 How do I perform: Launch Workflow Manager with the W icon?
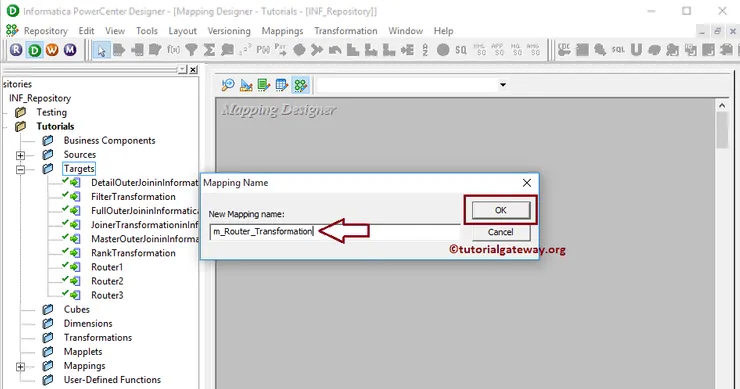[x=52, y=50]
